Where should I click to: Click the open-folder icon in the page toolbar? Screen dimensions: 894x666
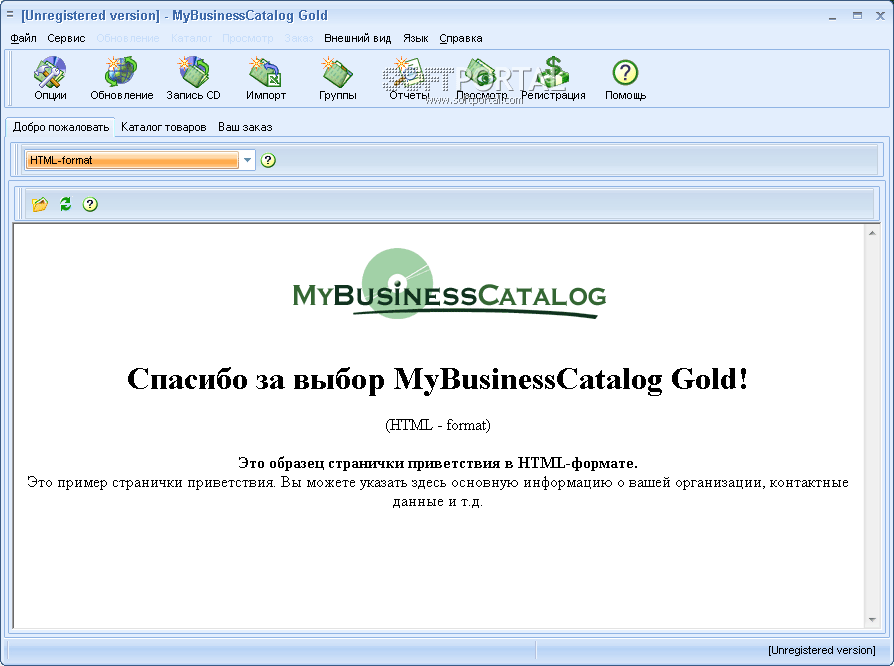tap(40, 204)
